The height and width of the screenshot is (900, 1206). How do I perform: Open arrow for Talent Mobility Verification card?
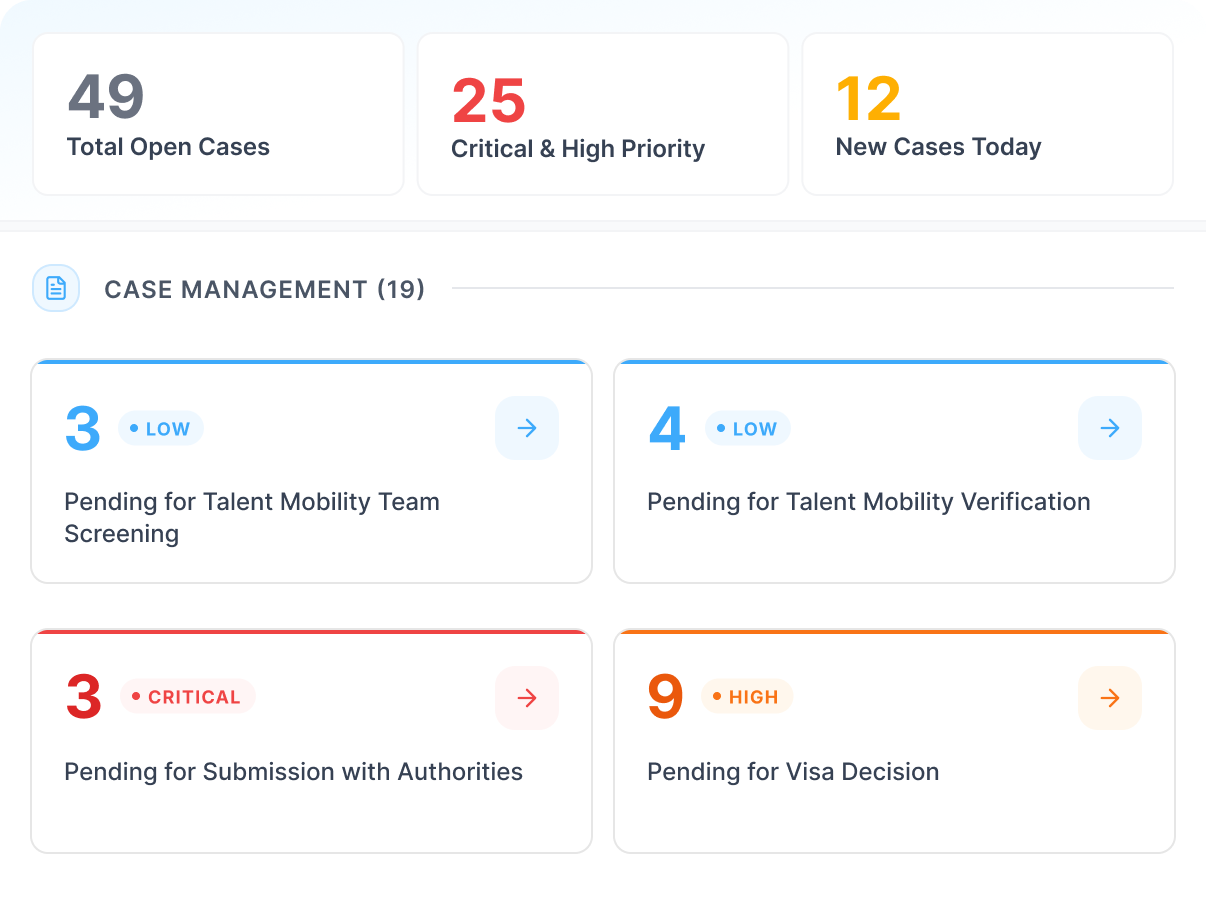1110,428
